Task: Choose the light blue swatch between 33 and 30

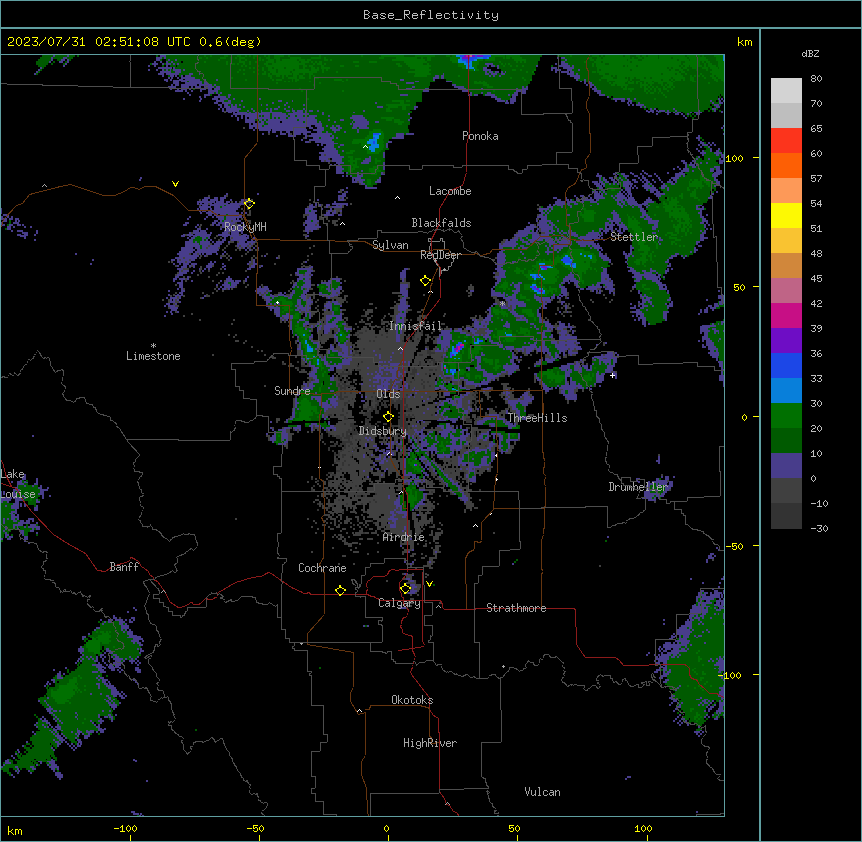Action: coord(786,391)
